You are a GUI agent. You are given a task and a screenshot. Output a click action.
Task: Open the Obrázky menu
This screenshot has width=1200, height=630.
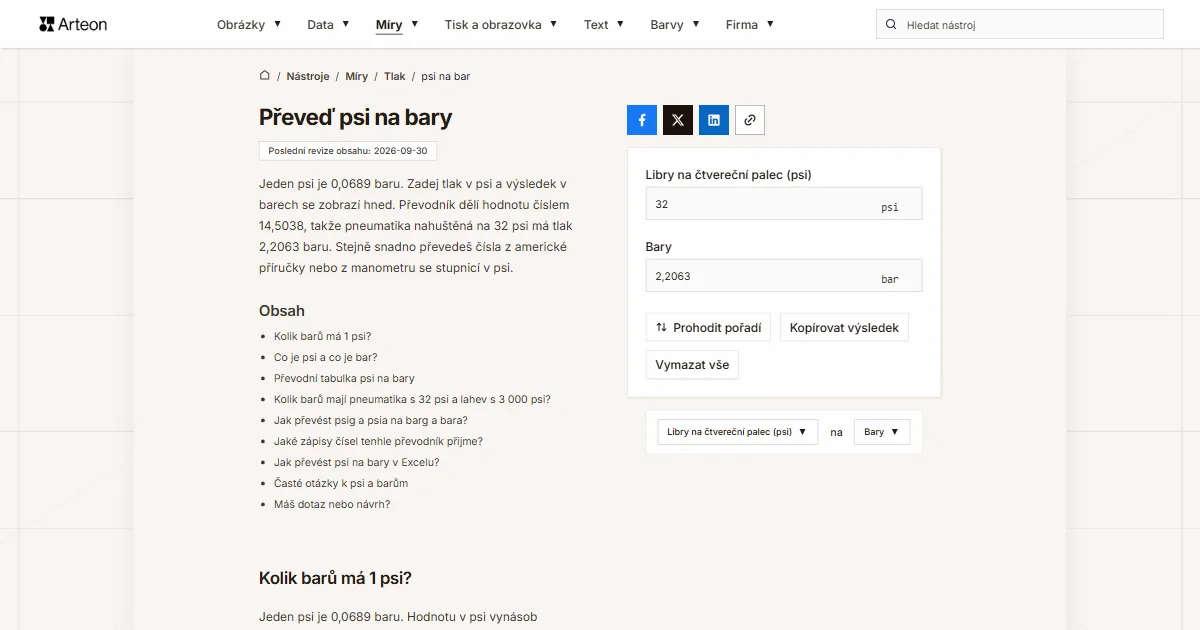pos(249,24)
